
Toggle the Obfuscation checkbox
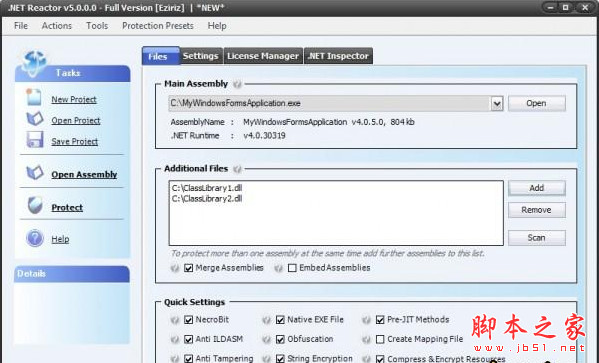click(280, 339)
